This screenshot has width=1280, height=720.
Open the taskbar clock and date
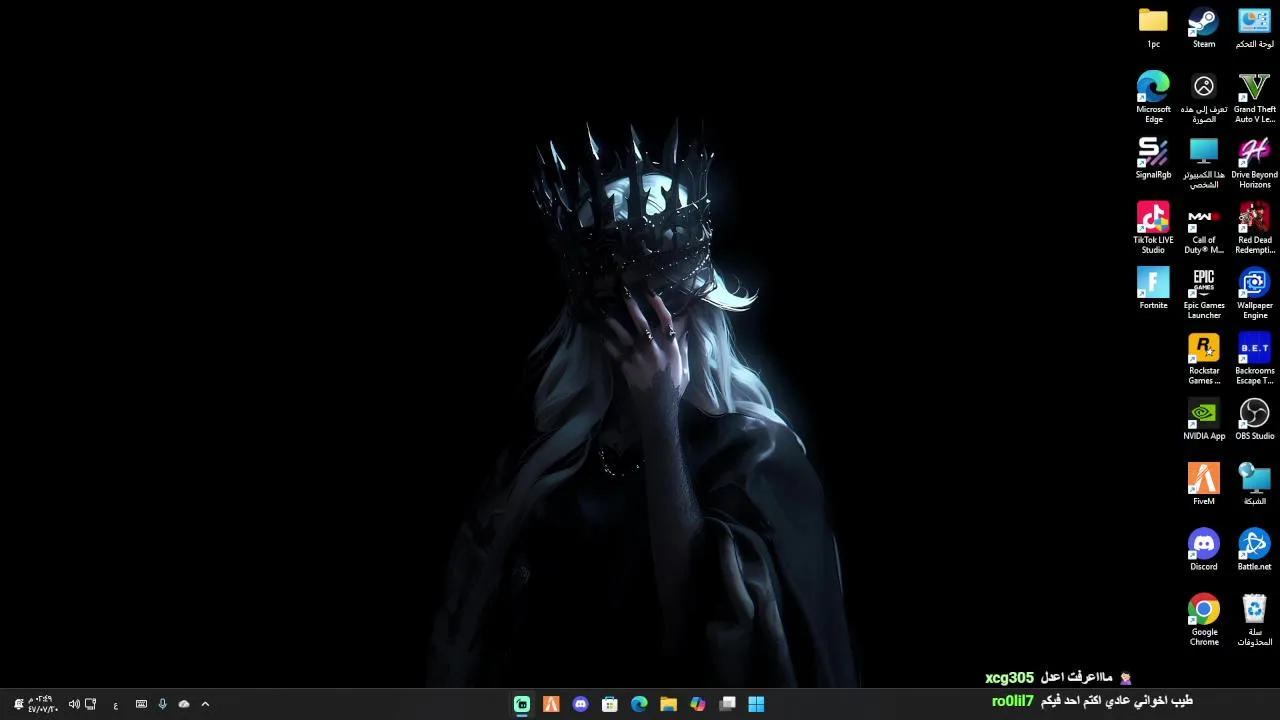pyautogui.click(x=42, y=704)
